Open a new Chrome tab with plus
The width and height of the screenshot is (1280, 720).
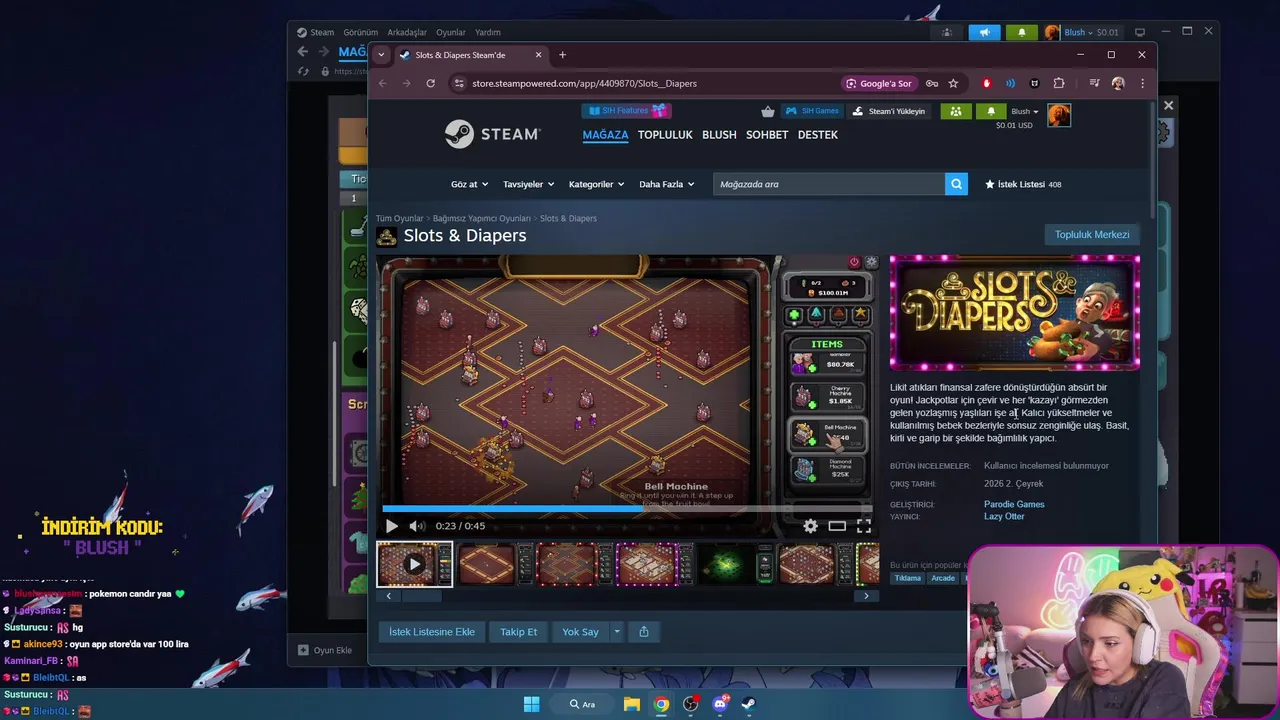click(x=562, y=55)
